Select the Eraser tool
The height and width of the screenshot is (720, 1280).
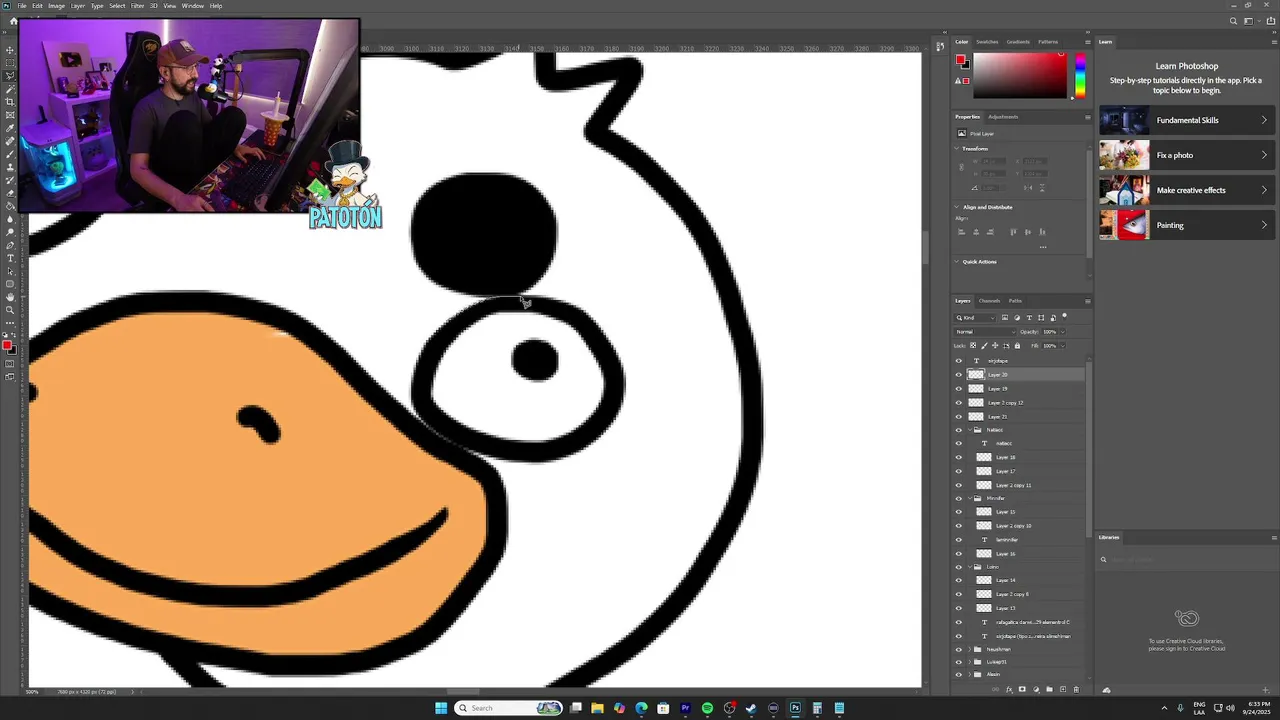click(10, 192)
